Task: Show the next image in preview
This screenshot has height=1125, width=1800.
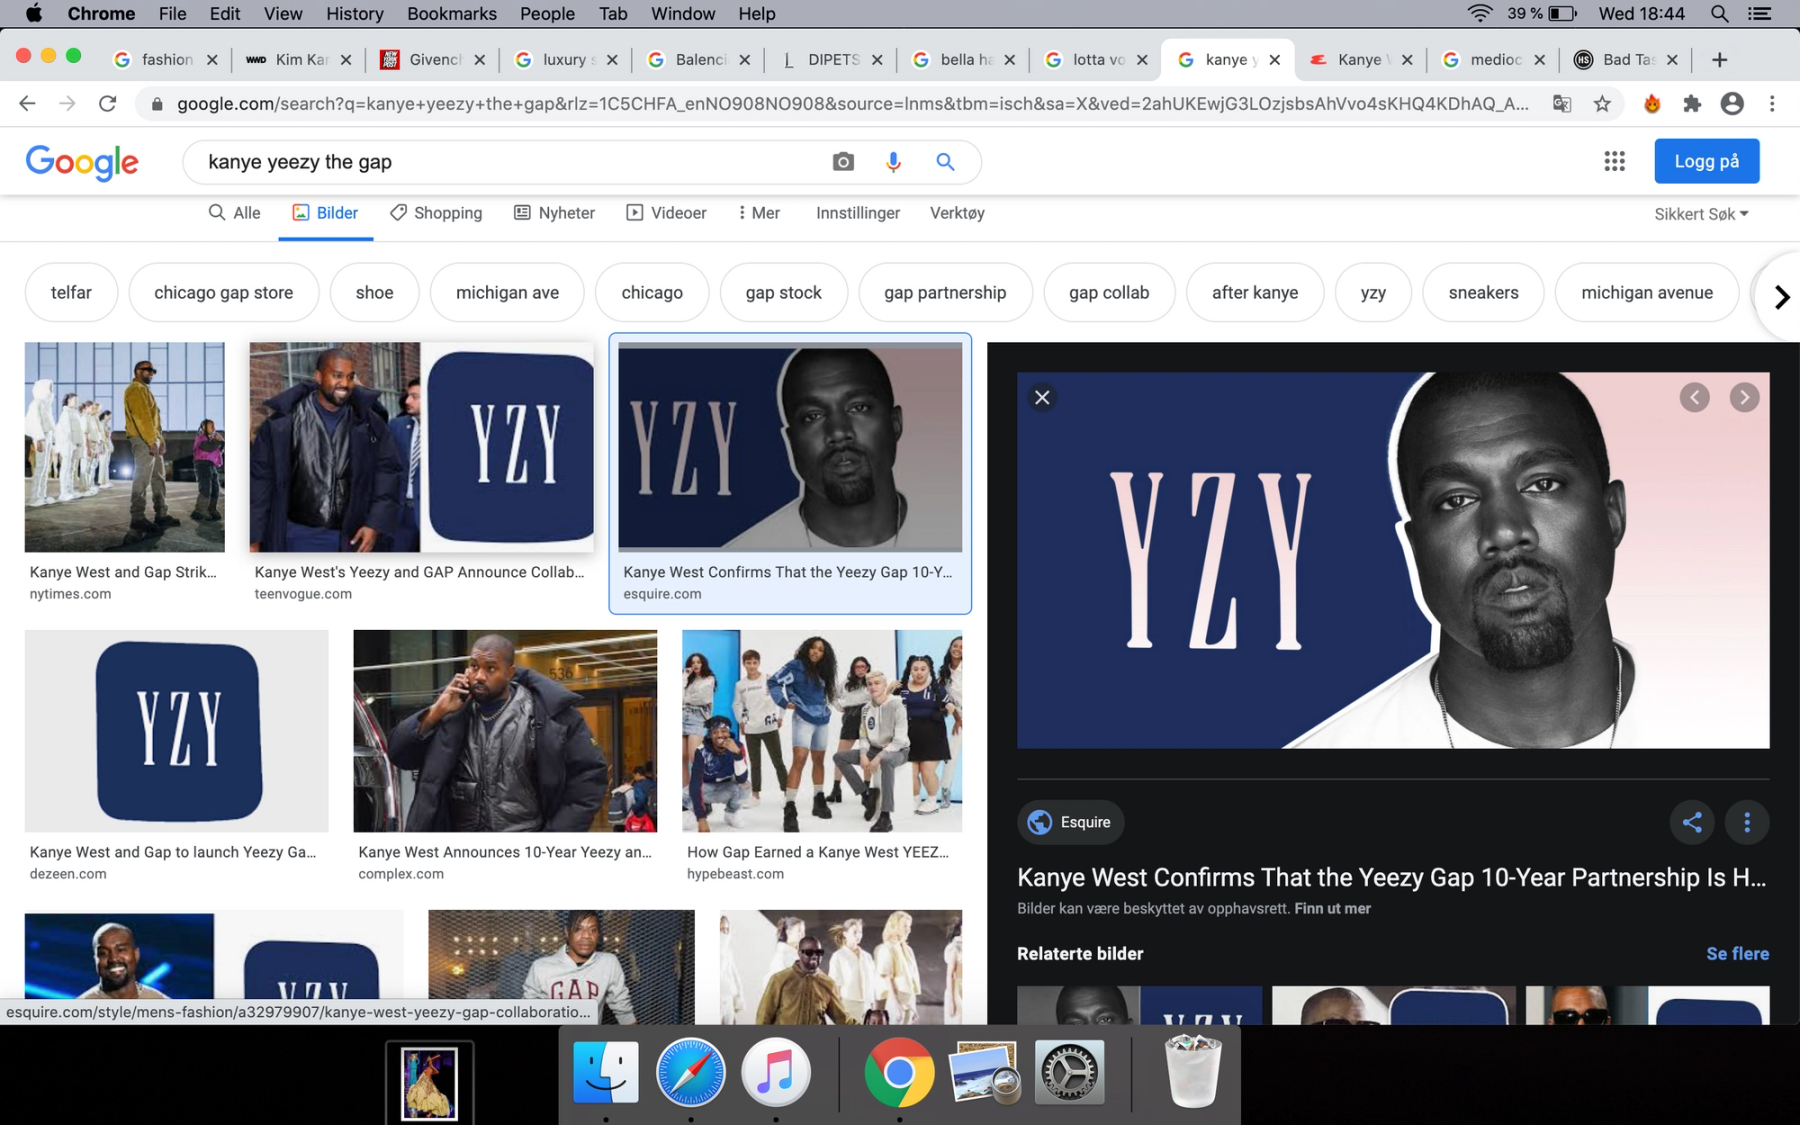Action: coord(1744,398)
